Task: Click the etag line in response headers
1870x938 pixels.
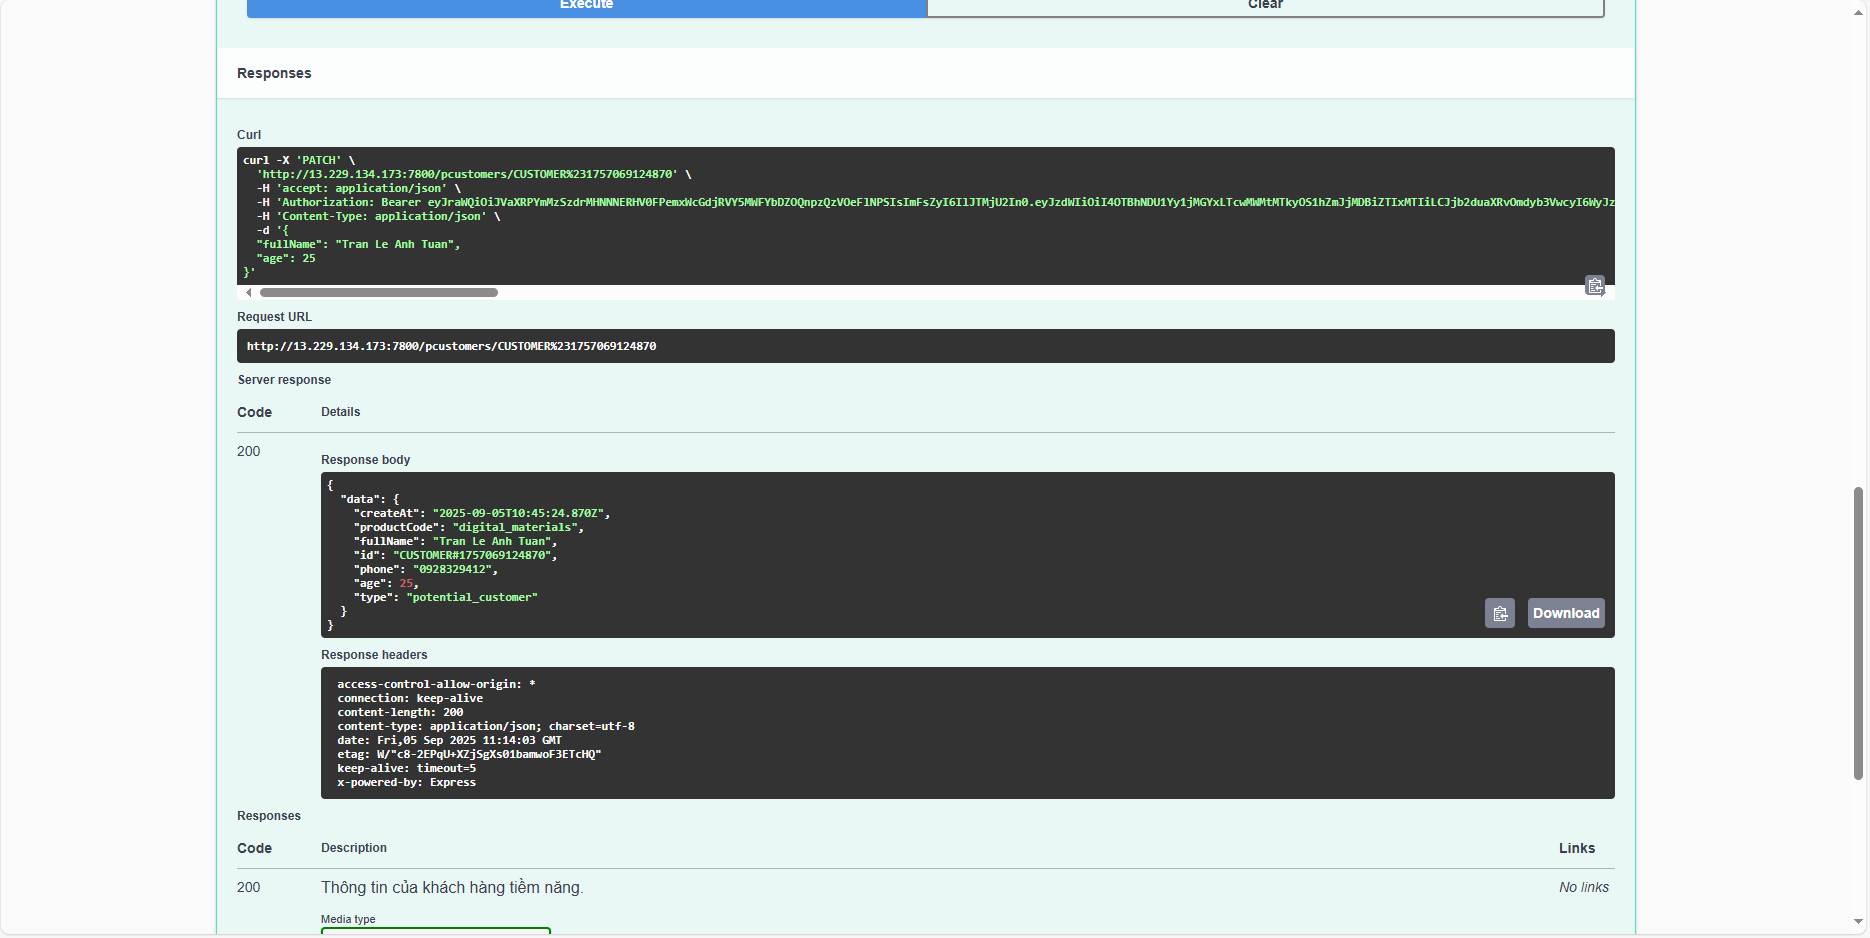Action: click(469, 754)
